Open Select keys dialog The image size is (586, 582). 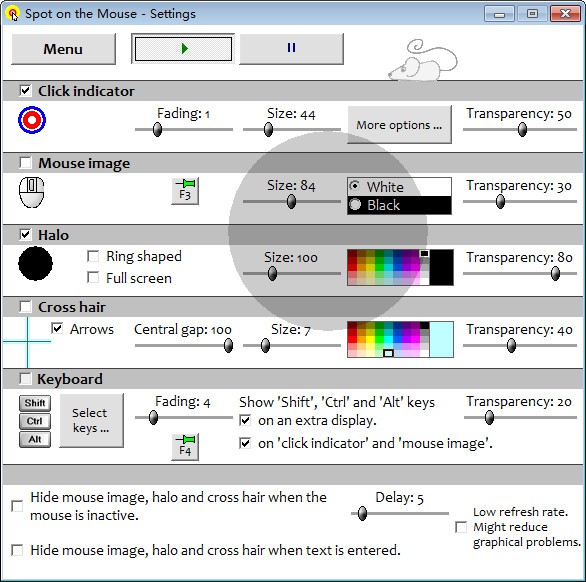[x=92, y=421]
